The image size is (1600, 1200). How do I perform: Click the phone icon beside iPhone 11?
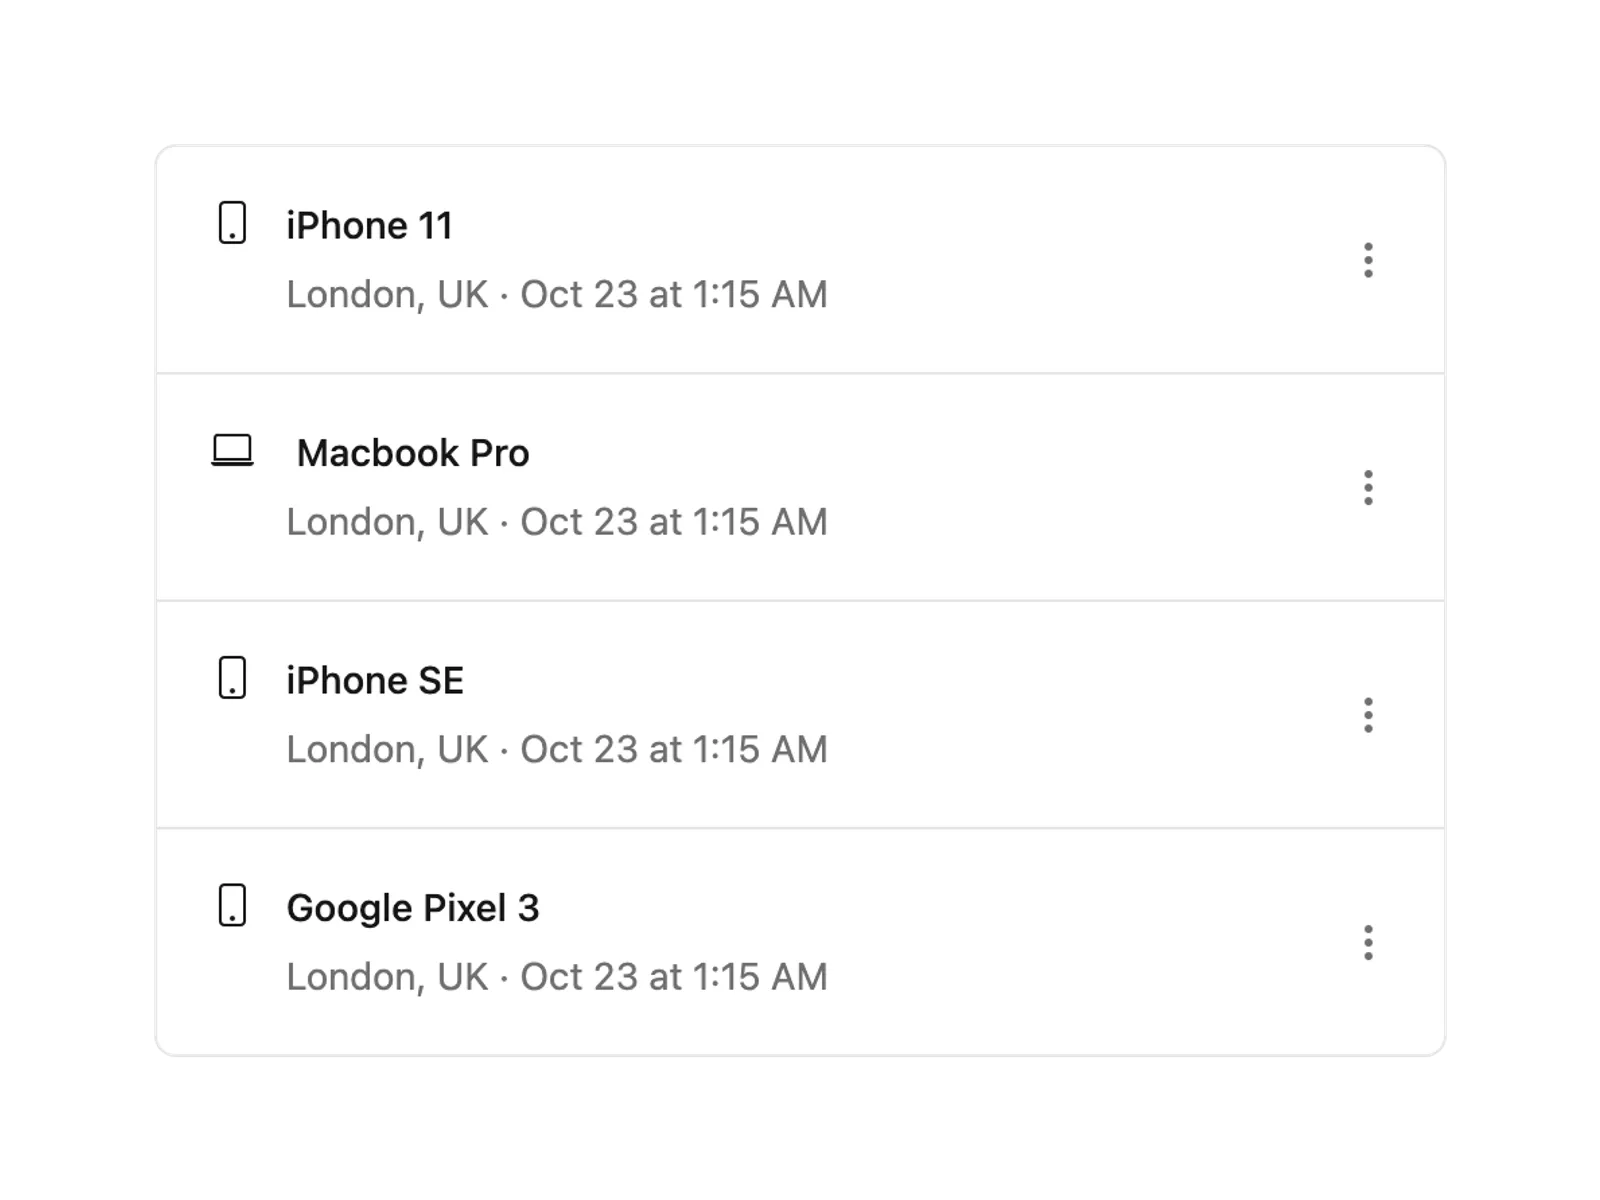click(x=232, y=222)
